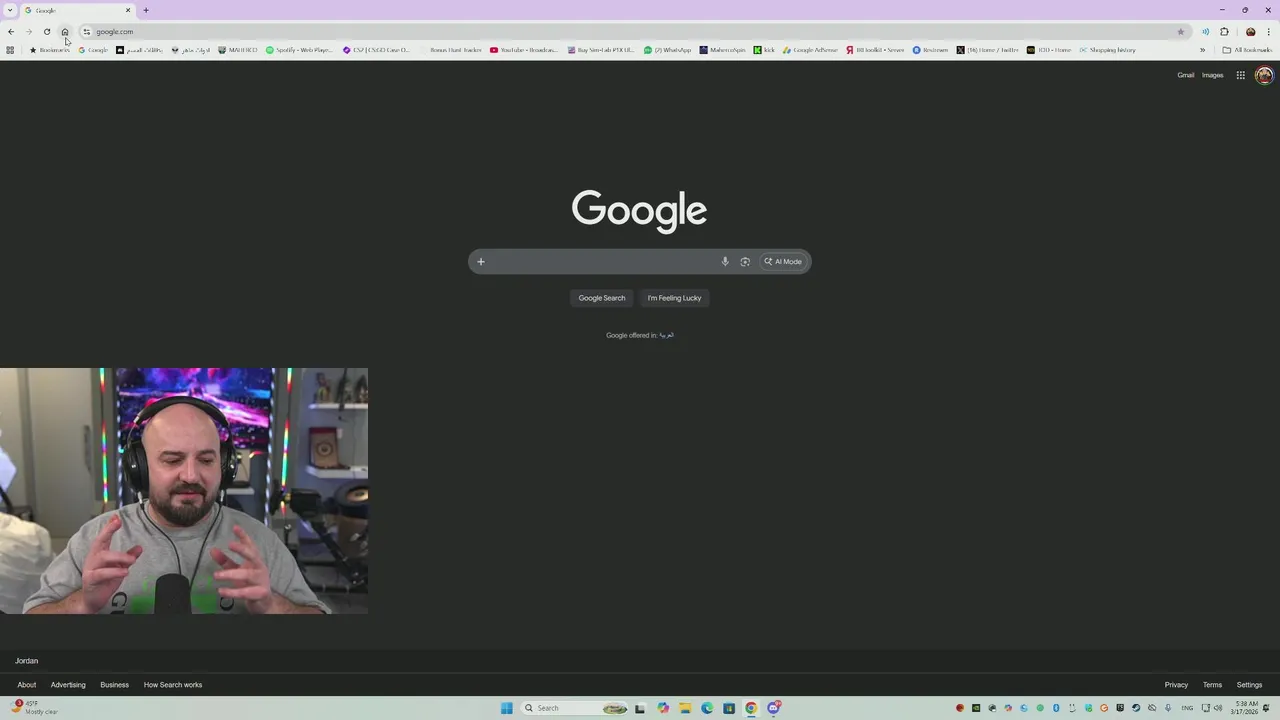
Task: Open the Apps grid in bookmarks bar
Action: click(x=10, y=50)
